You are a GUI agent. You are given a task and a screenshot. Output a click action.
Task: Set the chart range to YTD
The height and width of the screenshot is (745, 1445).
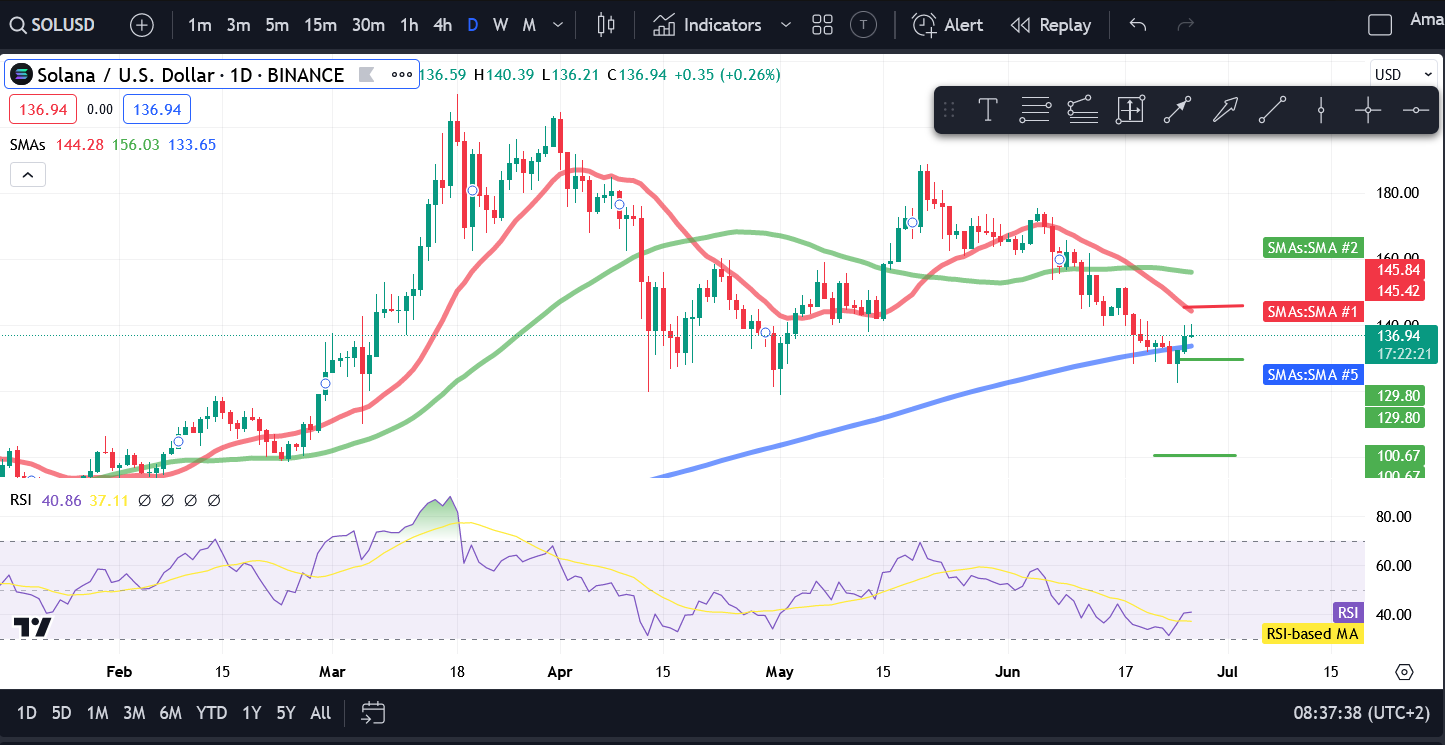pyautogui.click(x=211, y=713)
